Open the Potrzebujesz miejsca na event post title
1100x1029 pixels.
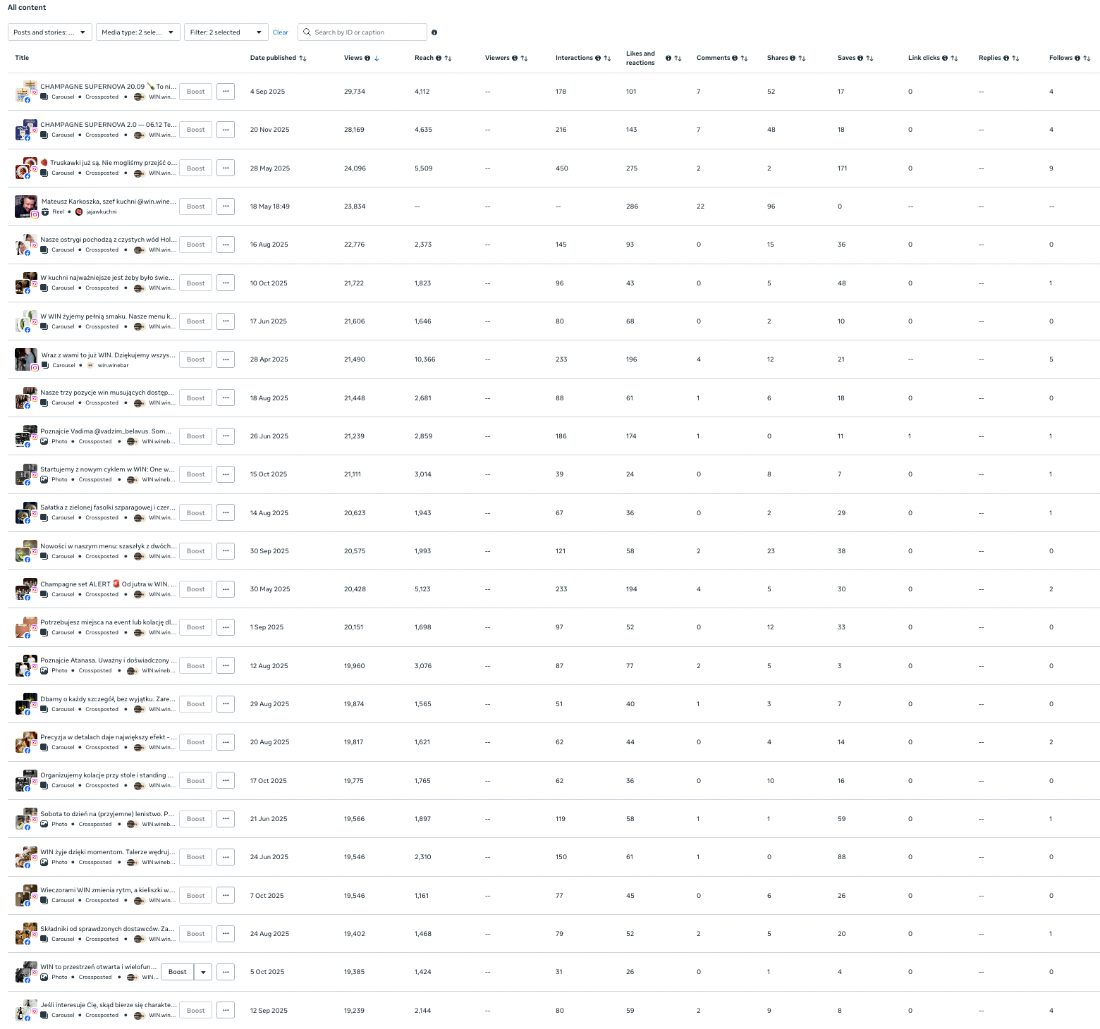pos(107,622)
